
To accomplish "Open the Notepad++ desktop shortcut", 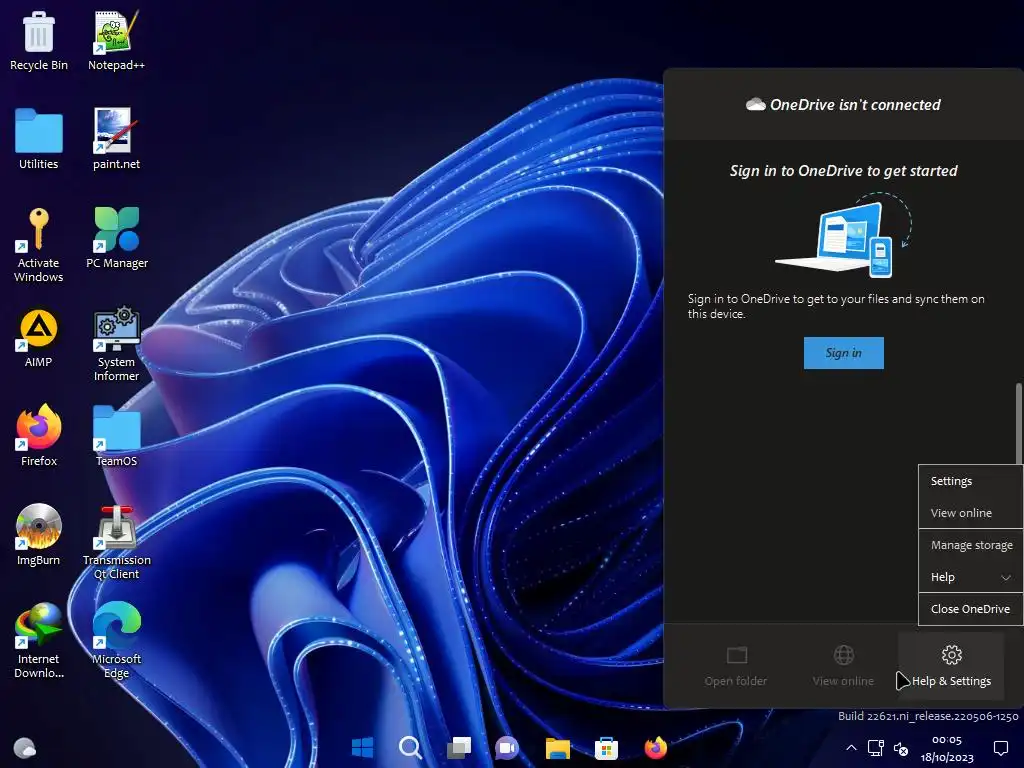I will (116, 41).
